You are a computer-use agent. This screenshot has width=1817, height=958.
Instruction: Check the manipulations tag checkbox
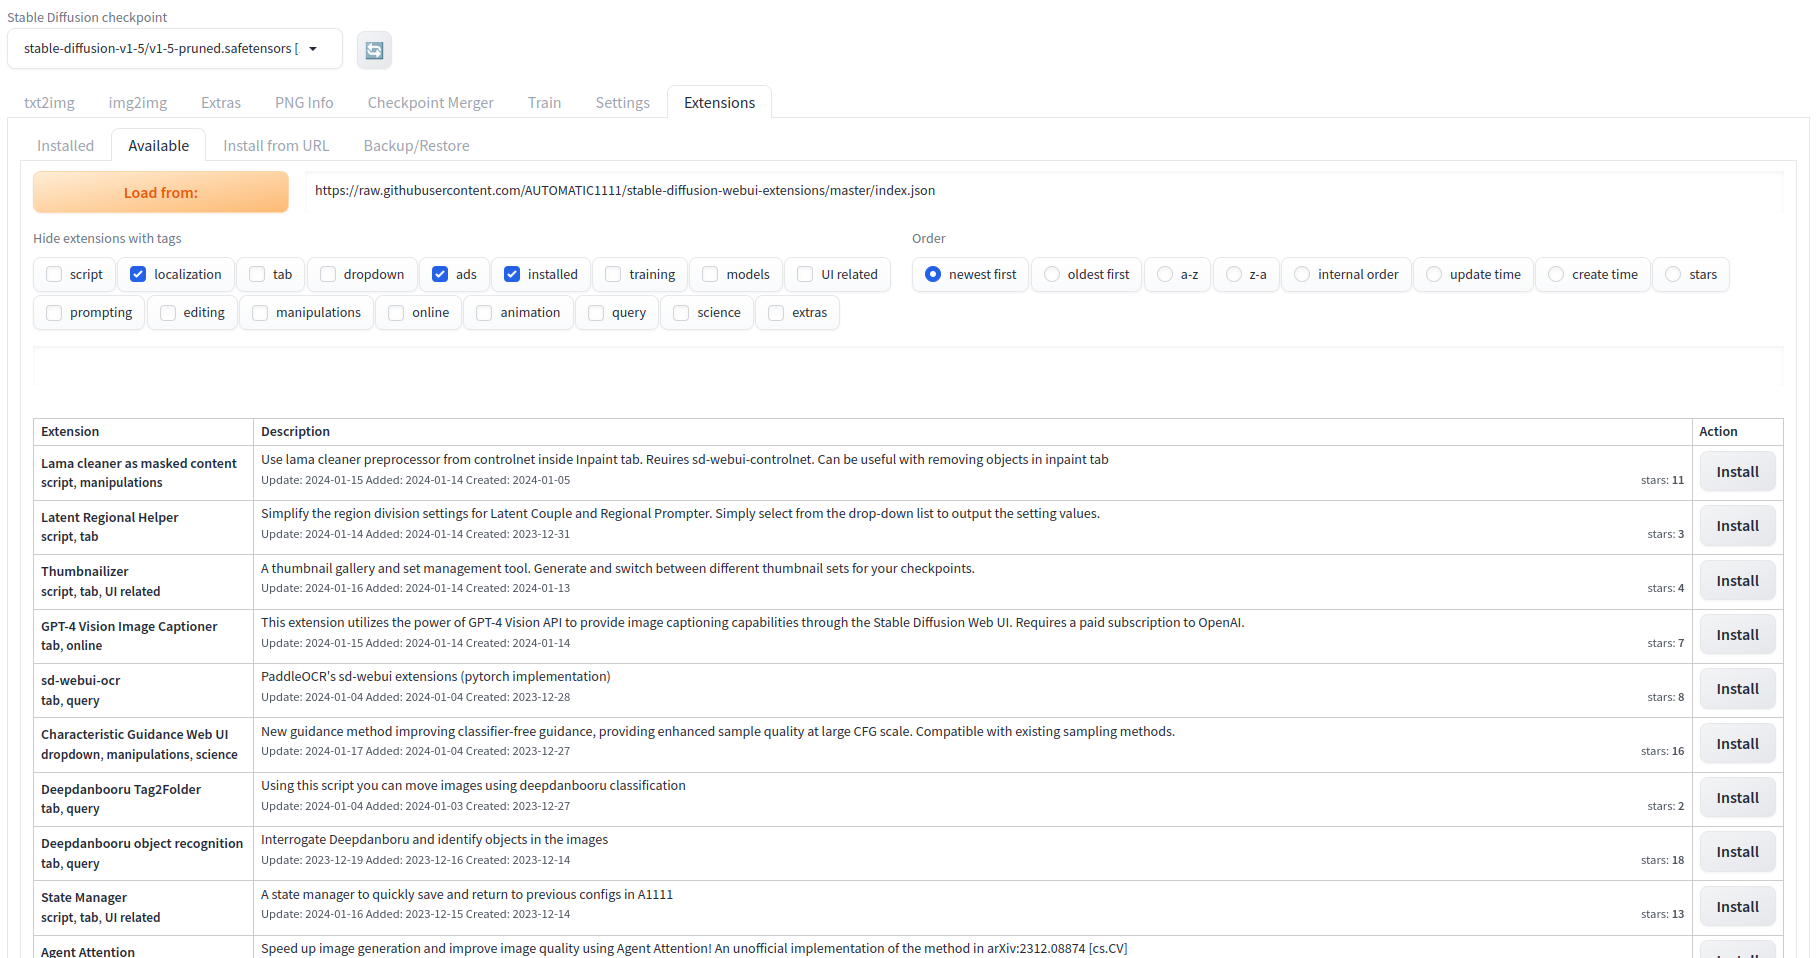pos(260,313)
